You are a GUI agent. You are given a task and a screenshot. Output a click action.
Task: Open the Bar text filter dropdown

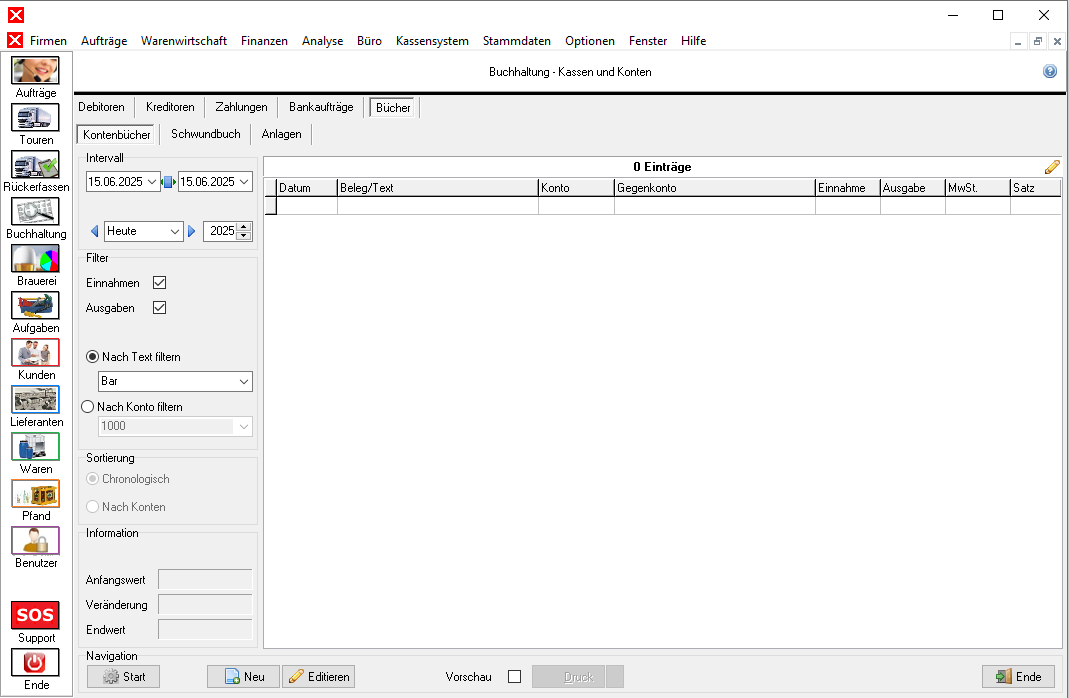click(x=244, y=382)
